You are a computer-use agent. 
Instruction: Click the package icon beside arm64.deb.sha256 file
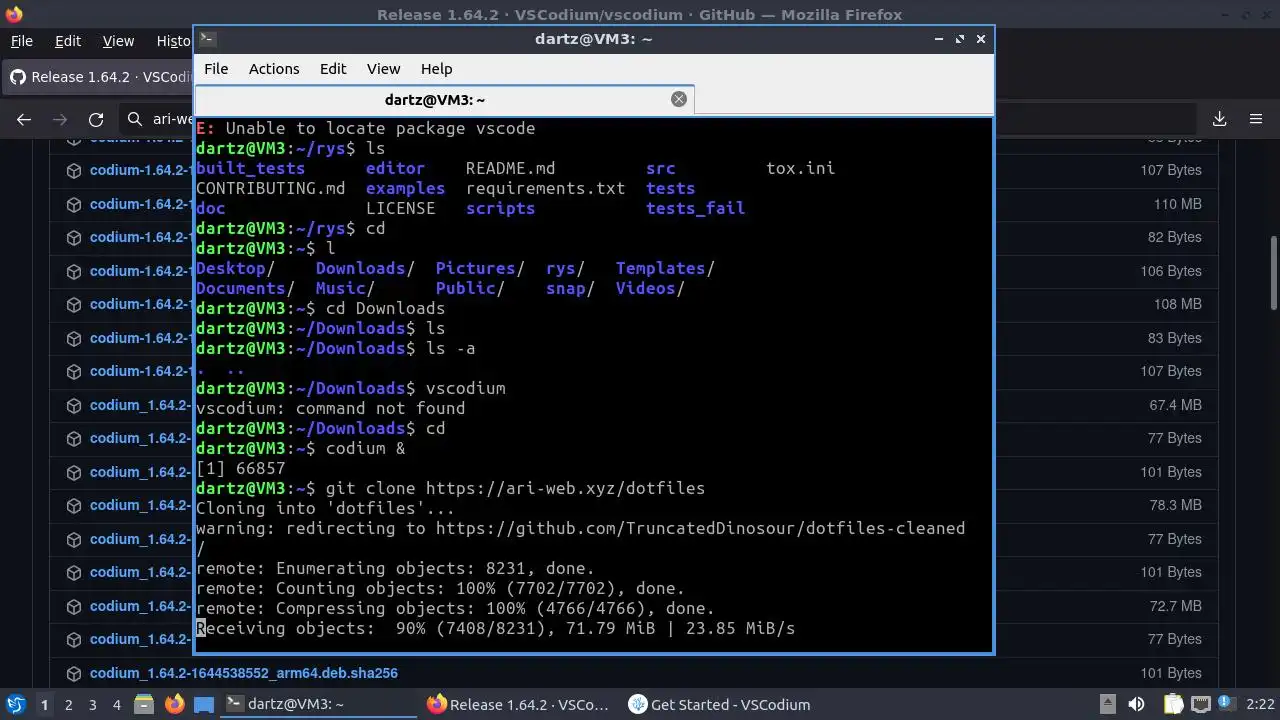pos(73,673)
